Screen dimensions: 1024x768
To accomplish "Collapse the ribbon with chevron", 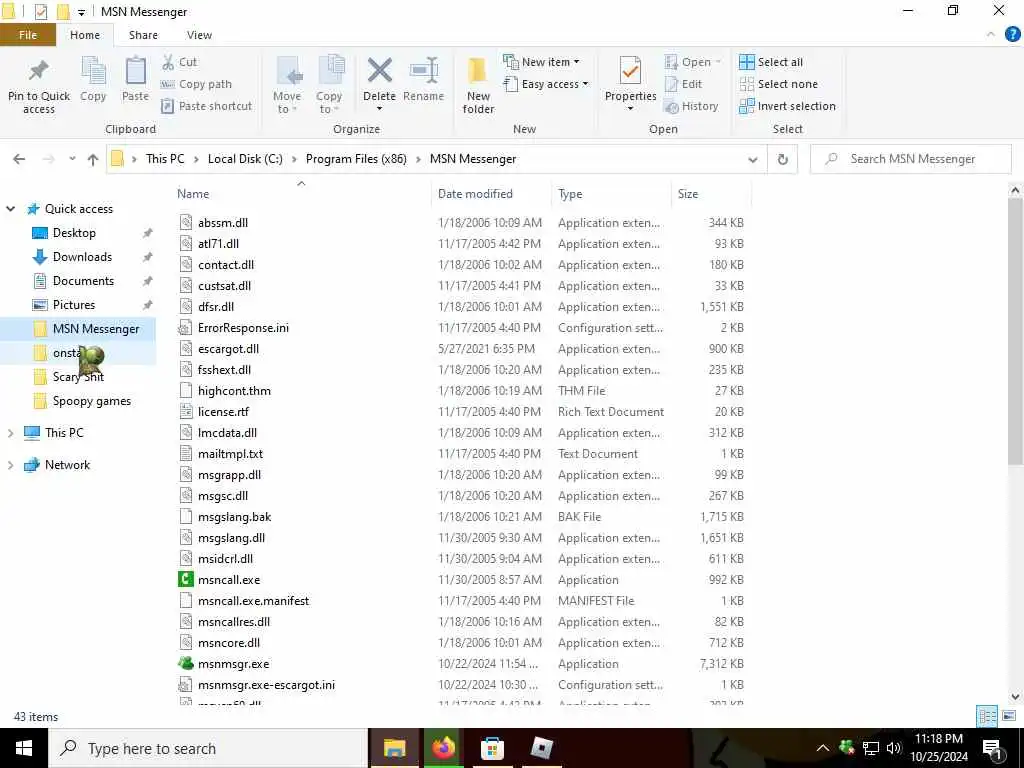I will point(991,35).
